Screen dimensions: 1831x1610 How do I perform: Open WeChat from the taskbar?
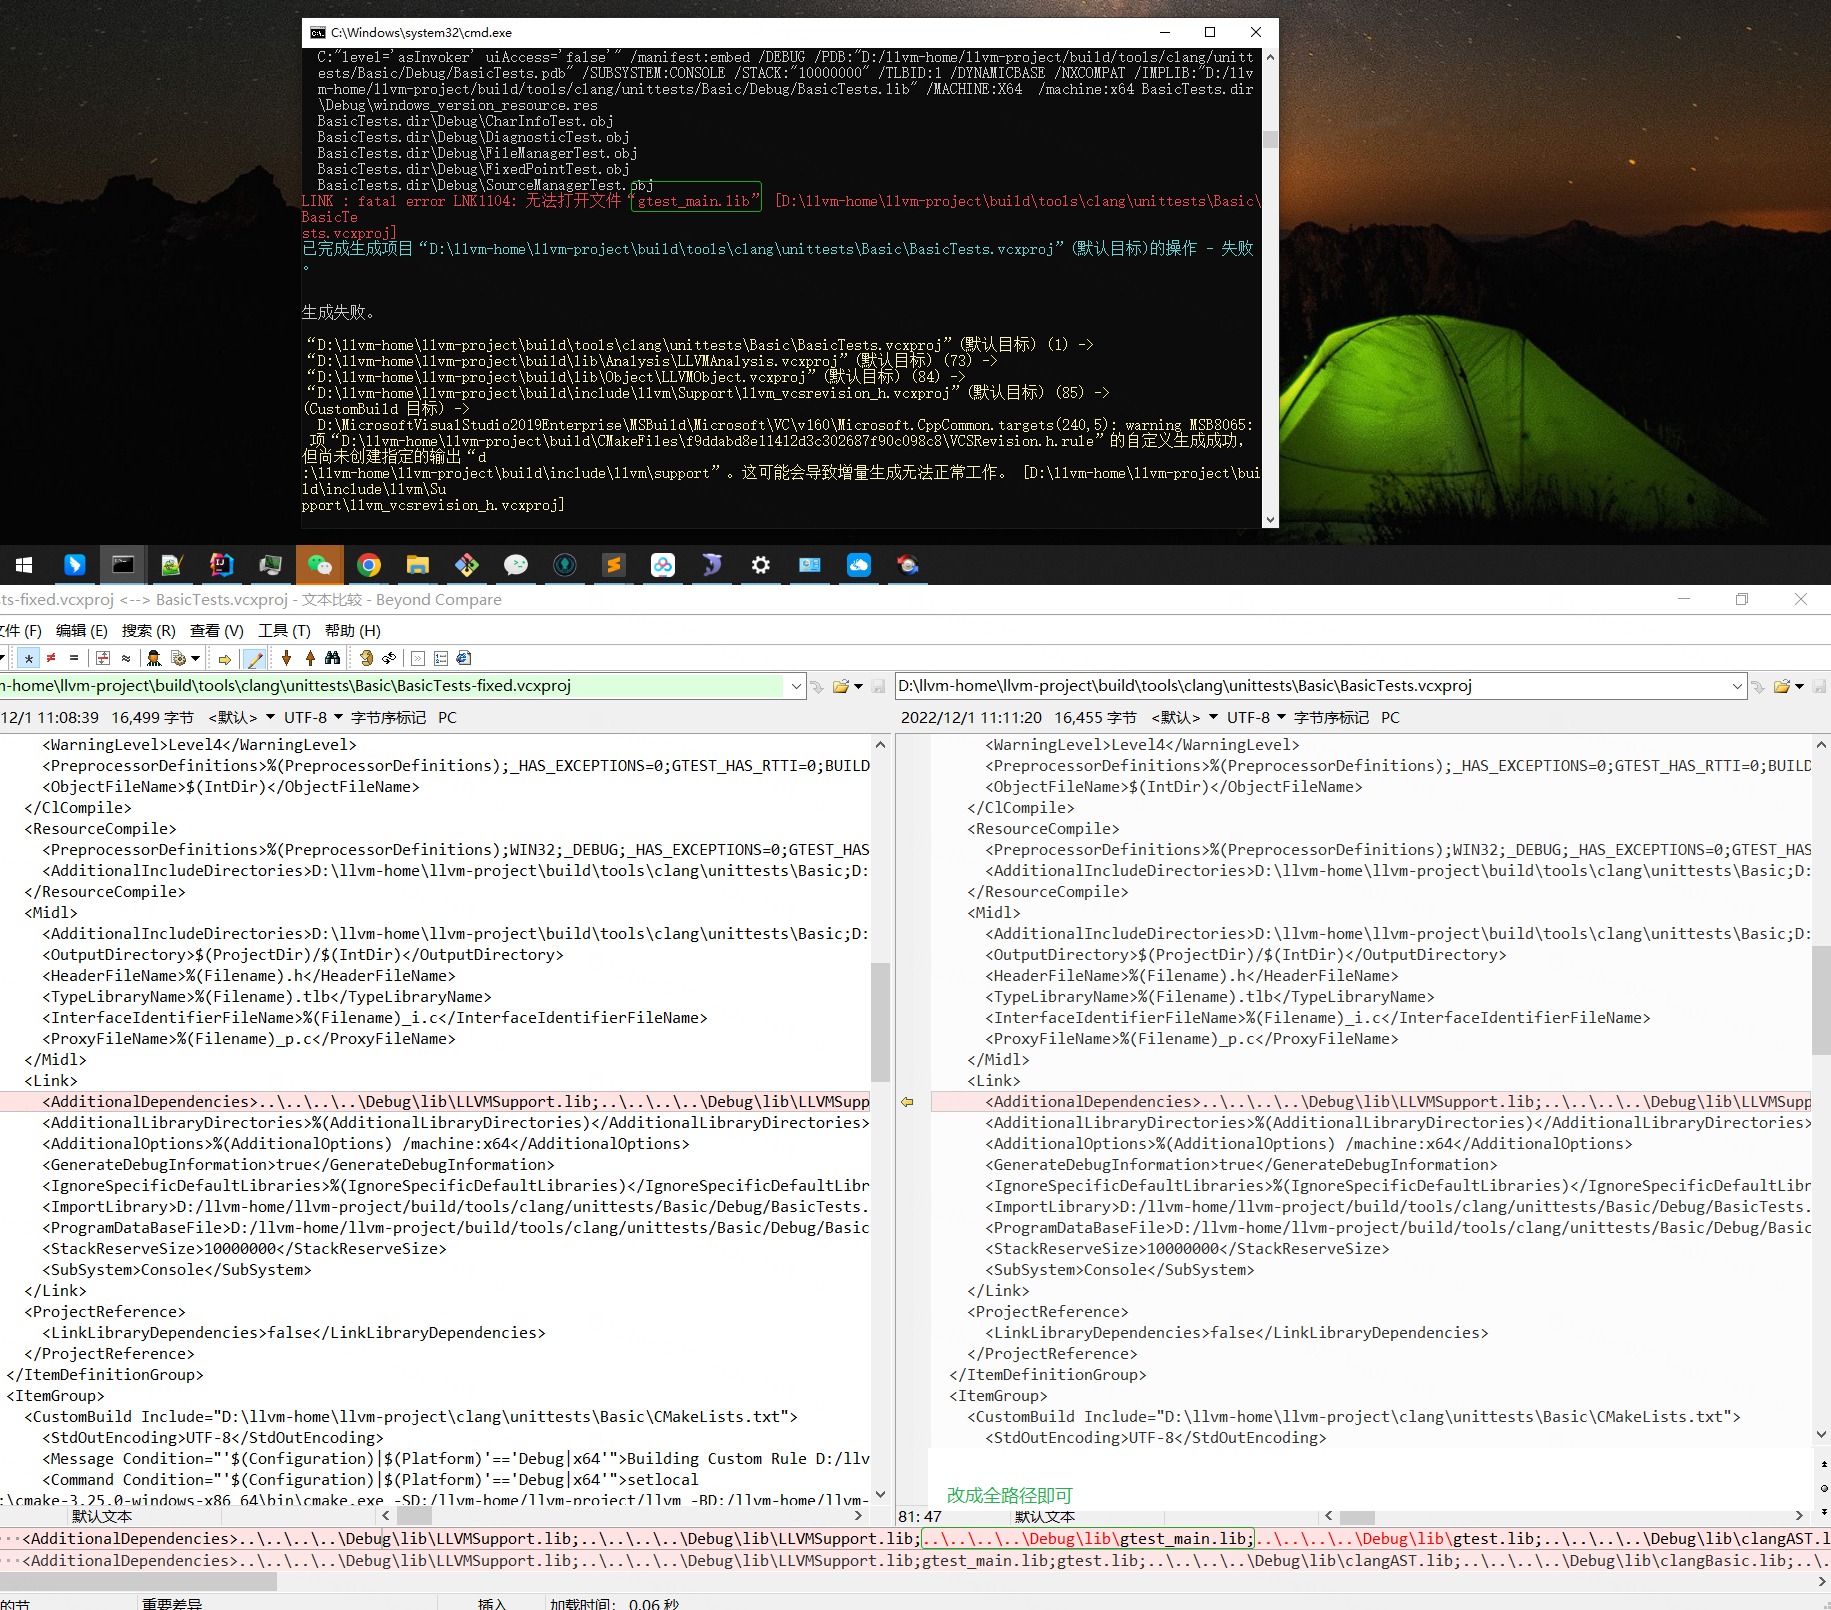320,565
